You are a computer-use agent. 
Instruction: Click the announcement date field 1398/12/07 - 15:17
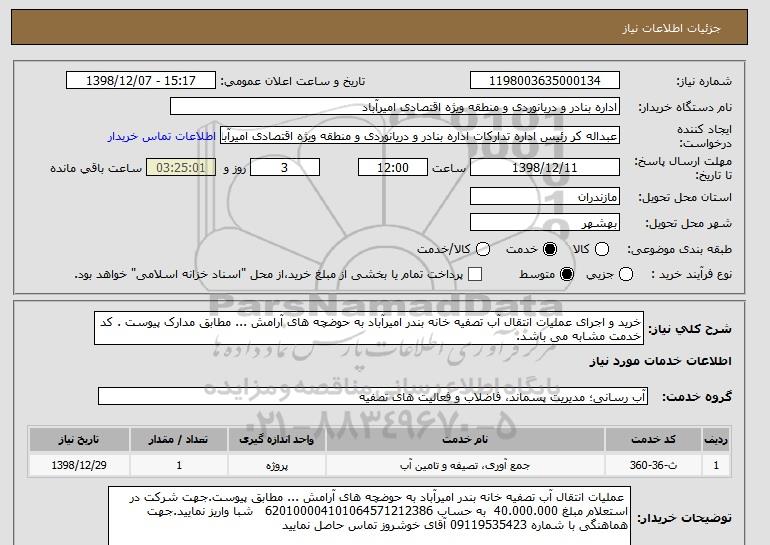click(x=141, y=81)
